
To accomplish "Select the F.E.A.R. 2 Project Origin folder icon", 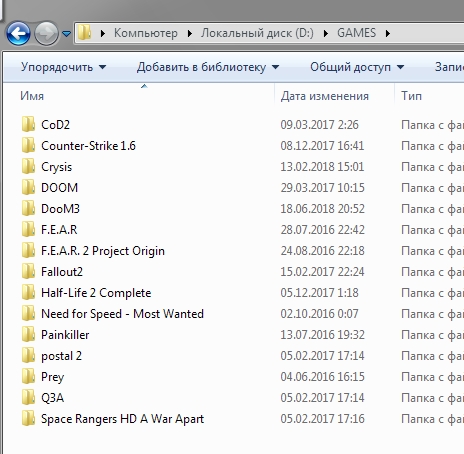I will pyautogui.click(x=28, y=250).
